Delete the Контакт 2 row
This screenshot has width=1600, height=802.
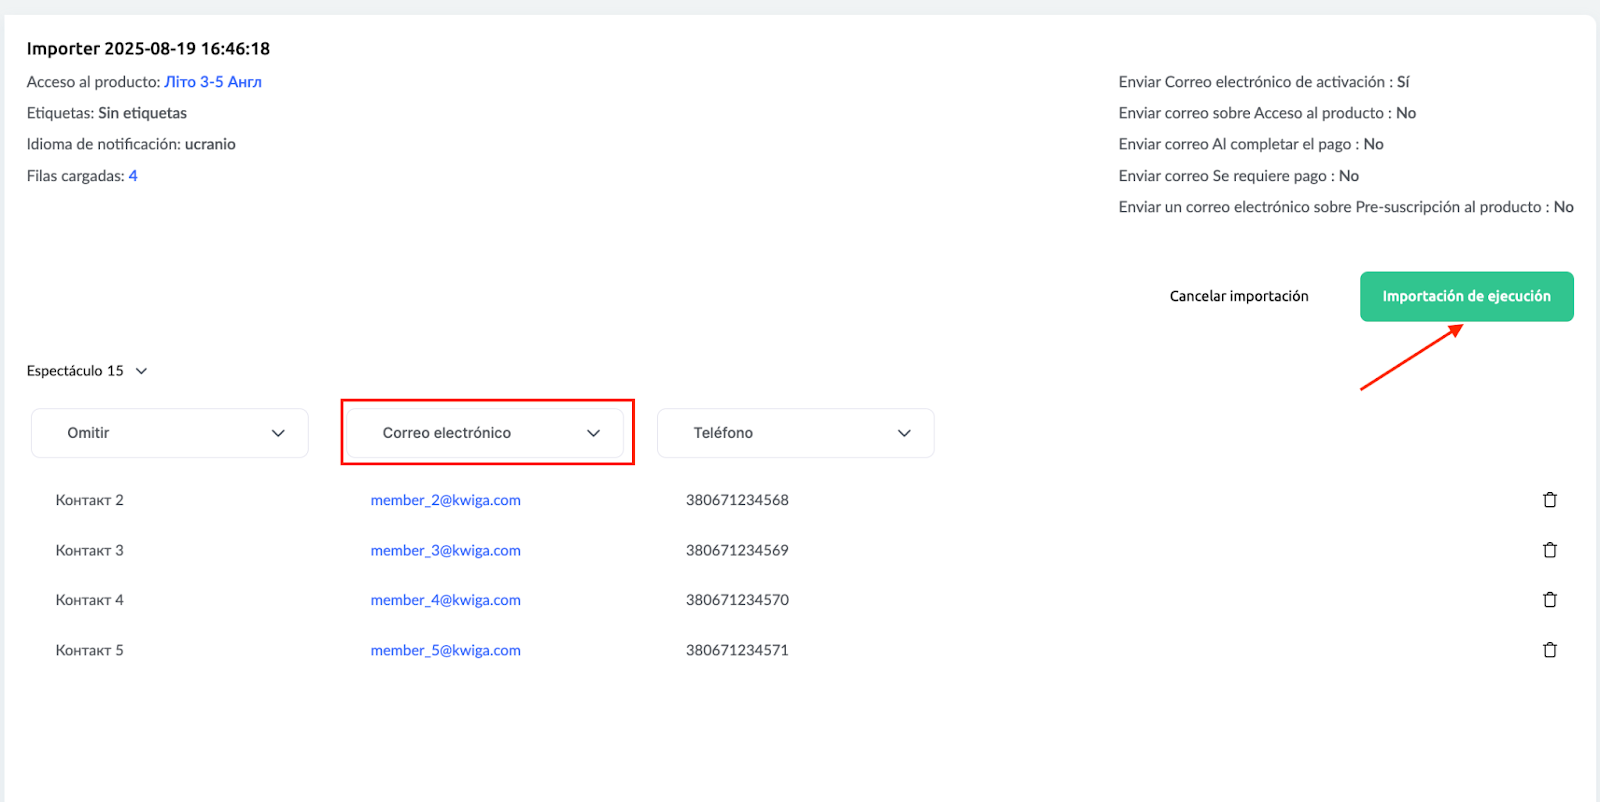click(x=1549, y=500)
